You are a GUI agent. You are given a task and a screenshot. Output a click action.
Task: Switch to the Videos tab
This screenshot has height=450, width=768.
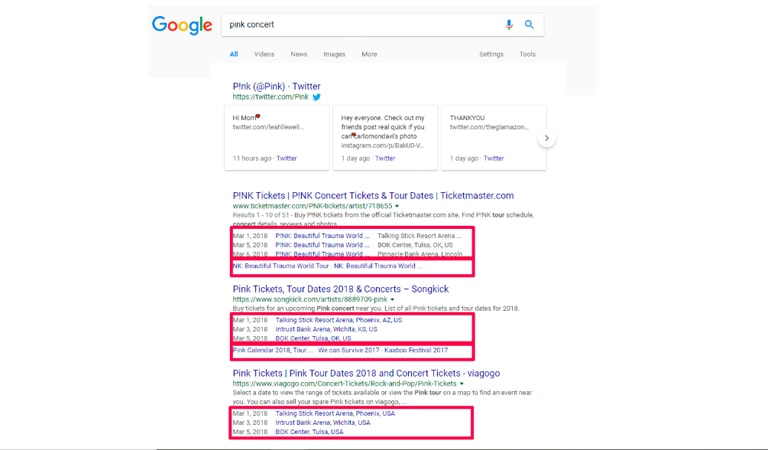pos(264,54)
